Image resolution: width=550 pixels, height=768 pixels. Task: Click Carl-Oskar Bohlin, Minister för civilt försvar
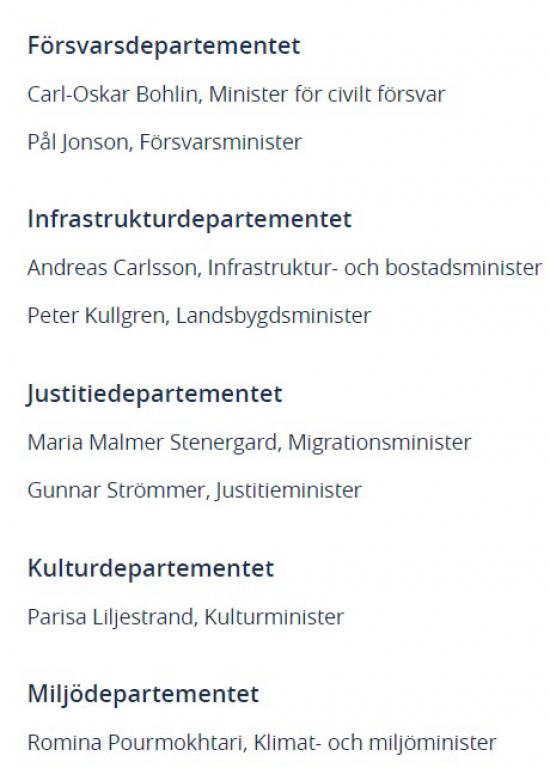click(x=236, y=94)
